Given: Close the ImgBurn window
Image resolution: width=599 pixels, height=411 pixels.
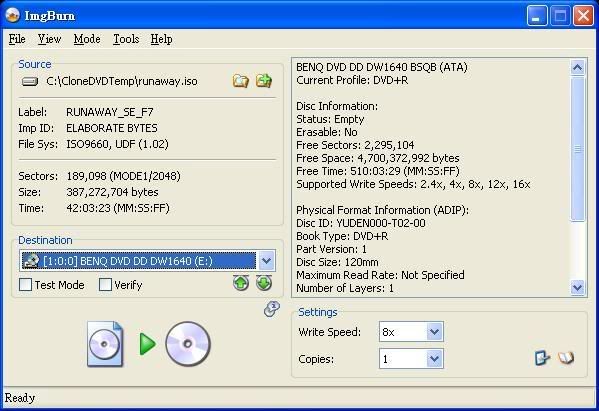Looking at the screenshot, I should [x=583, y=16].
